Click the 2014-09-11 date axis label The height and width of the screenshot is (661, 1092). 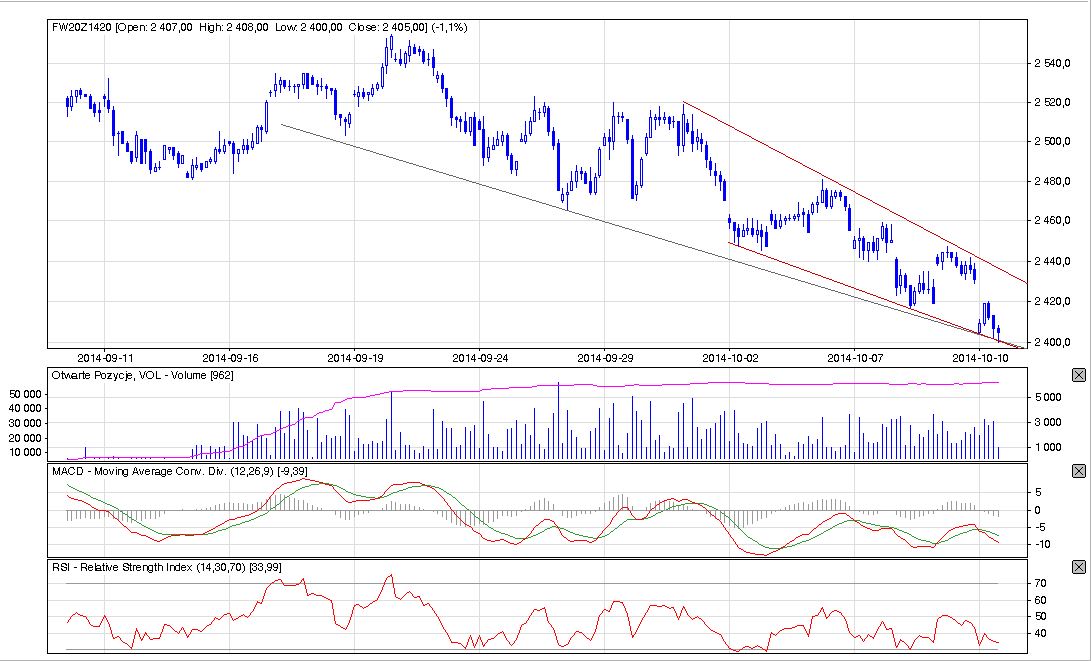(x=105, y=356)
